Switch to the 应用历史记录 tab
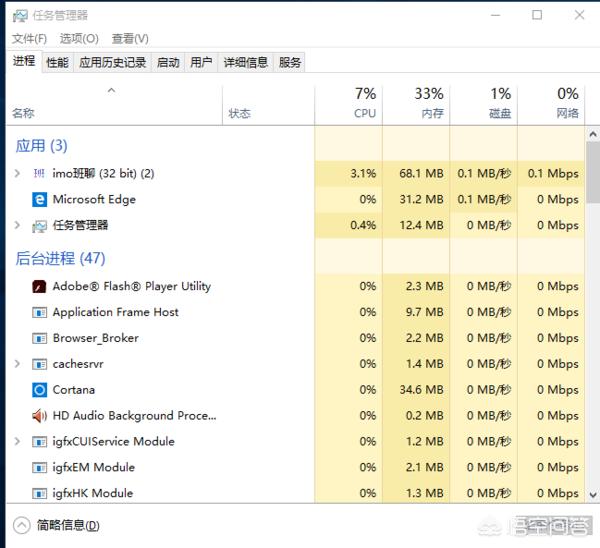The height and width of the screenshot is (548, 600). coord(112,62)
